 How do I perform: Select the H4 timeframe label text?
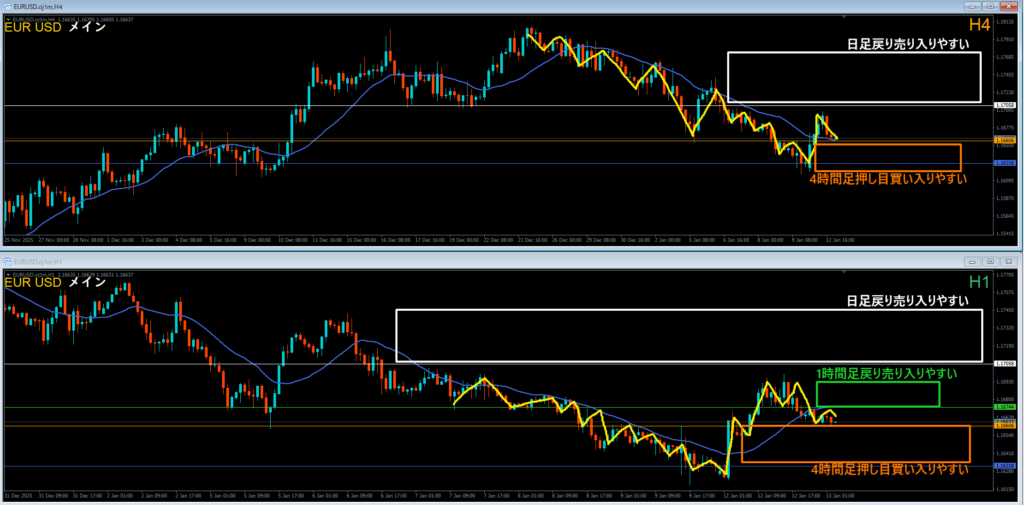tap(979, 25)
